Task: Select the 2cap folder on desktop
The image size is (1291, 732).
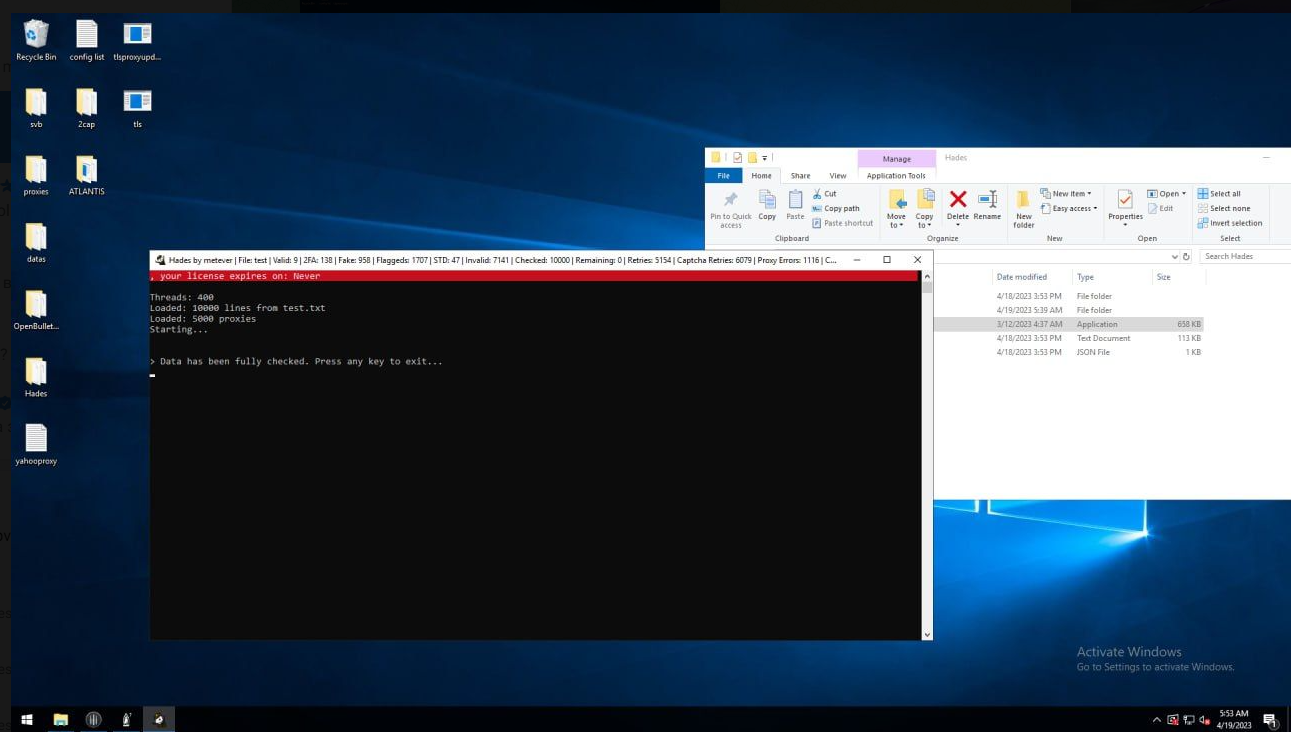Action: [x=87, y=108]
